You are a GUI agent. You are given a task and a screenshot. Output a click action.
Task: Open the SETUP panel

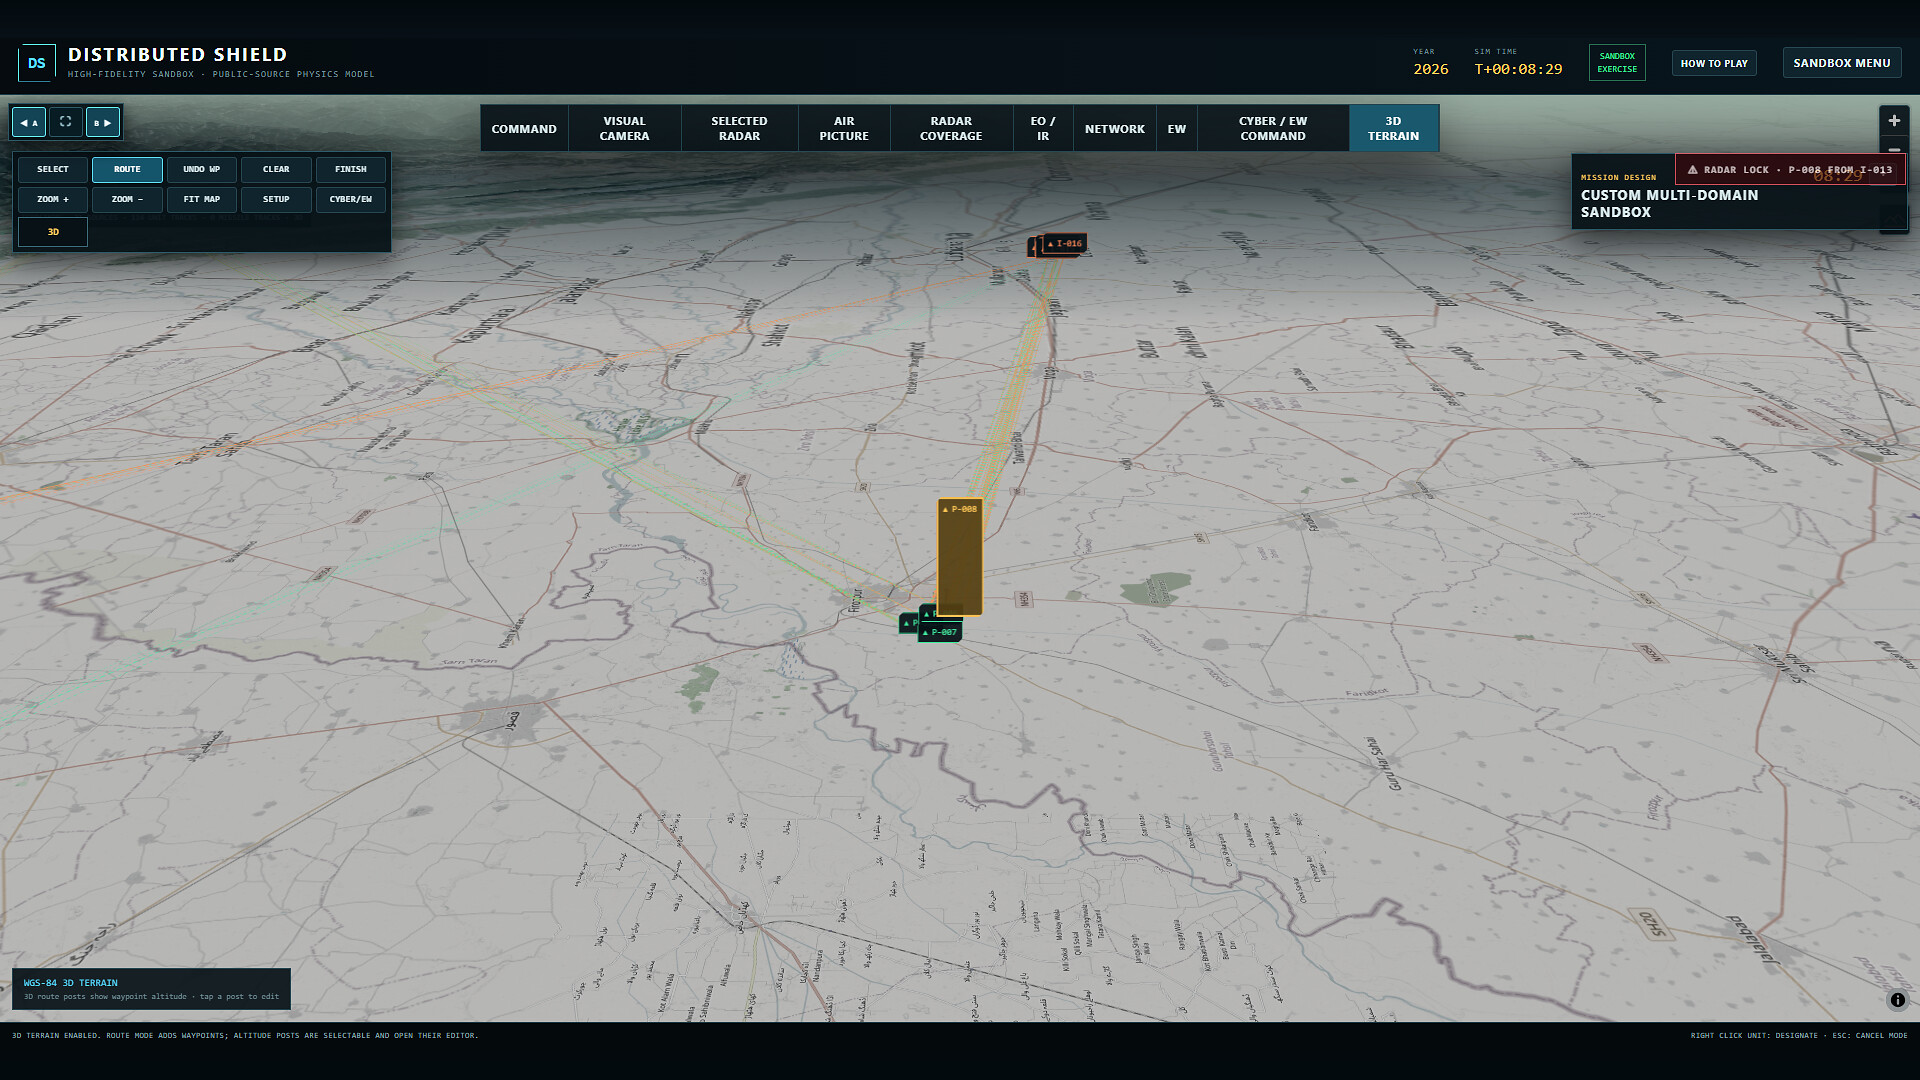276,200
